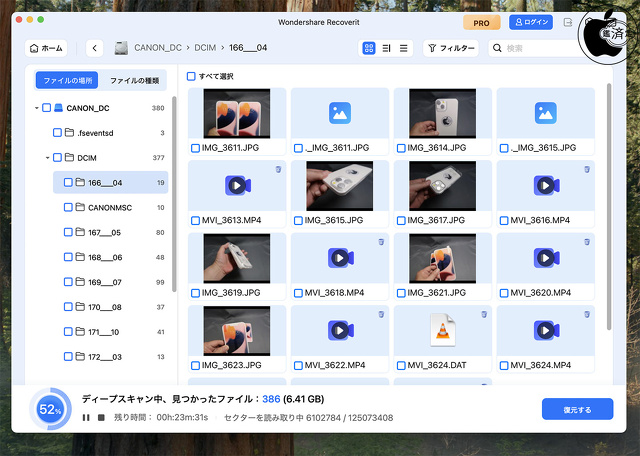Collapse the DCIM folder node

tap(47, 158)
